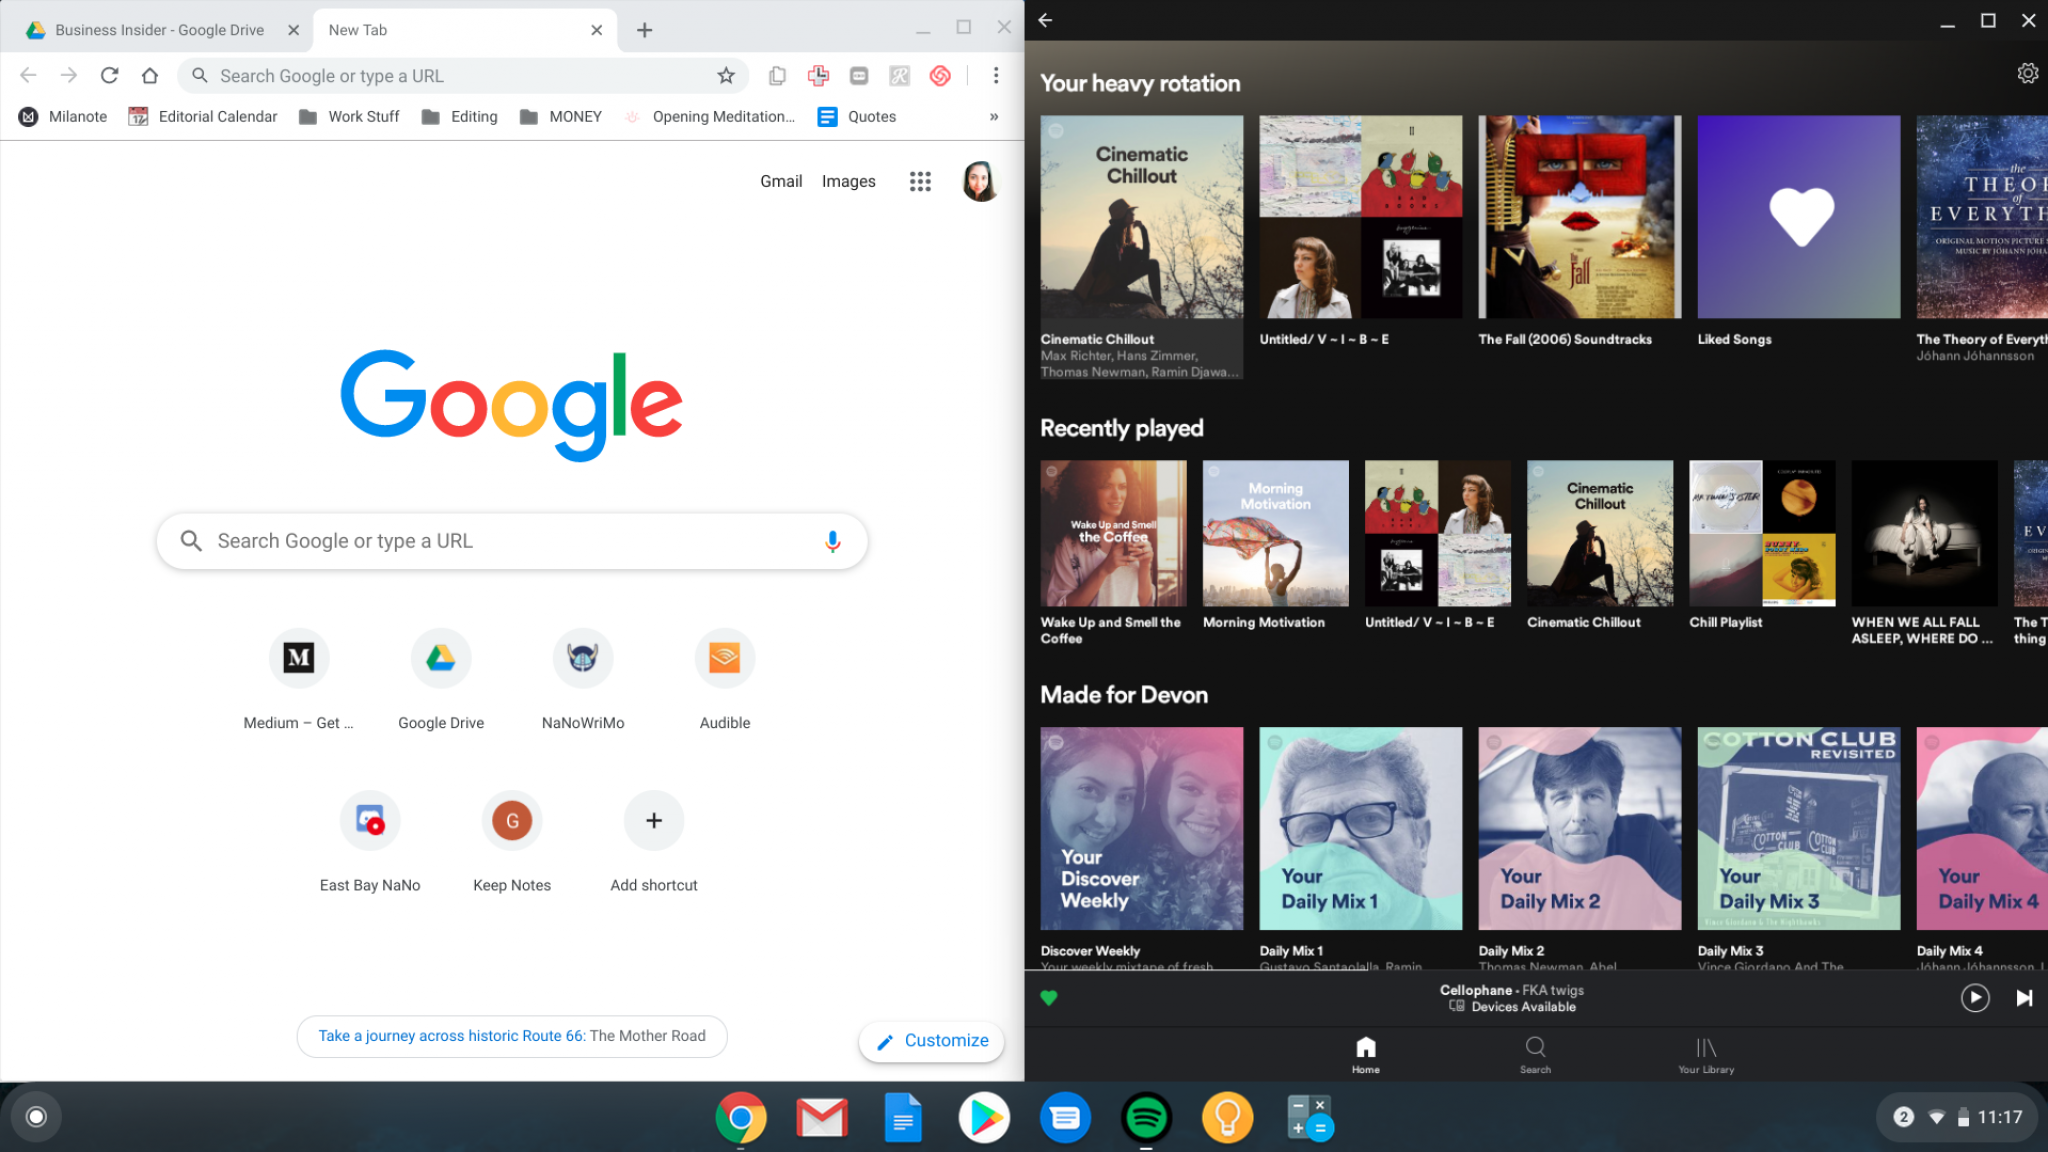Open Your Library in Spotify
Image resolution: width=2048 pixels, height=1152 pixels.
pos(1706,1054)
